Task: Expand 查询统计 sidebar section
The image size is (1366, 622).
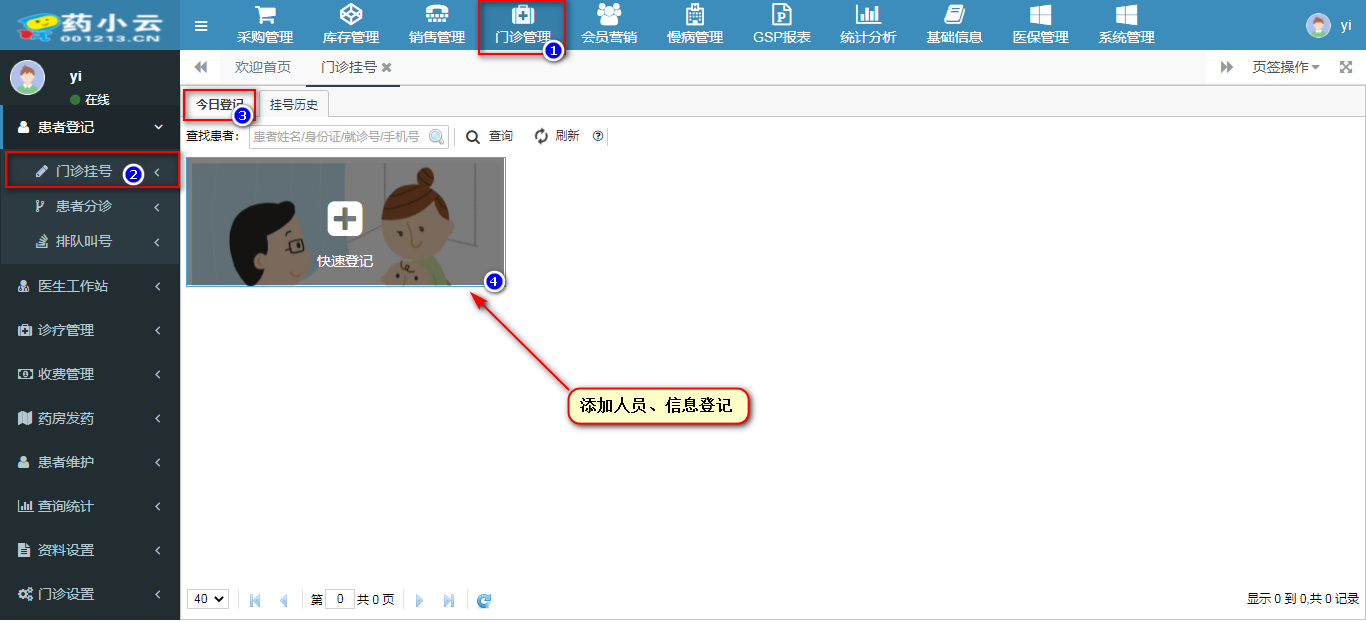Action: pos(90,506)
